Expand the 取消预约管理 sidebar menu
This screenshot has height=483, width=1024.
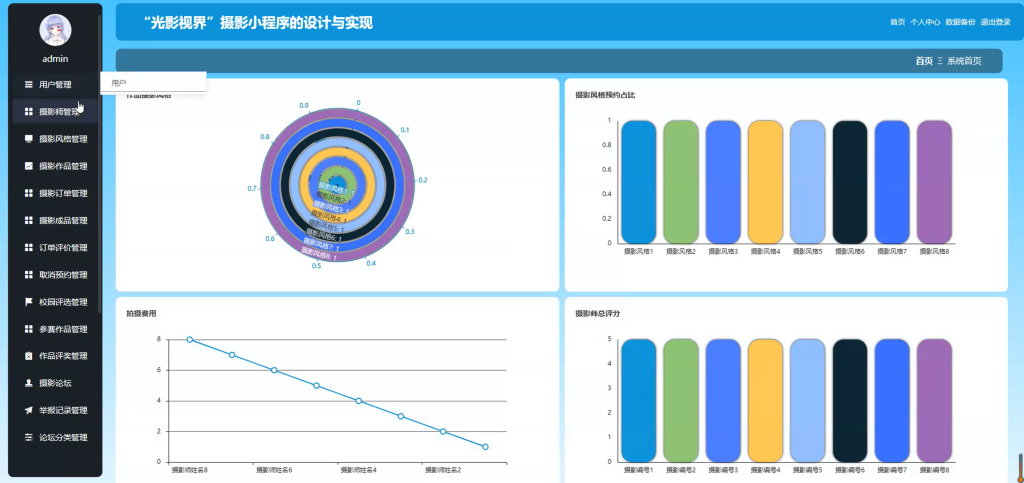56,275
